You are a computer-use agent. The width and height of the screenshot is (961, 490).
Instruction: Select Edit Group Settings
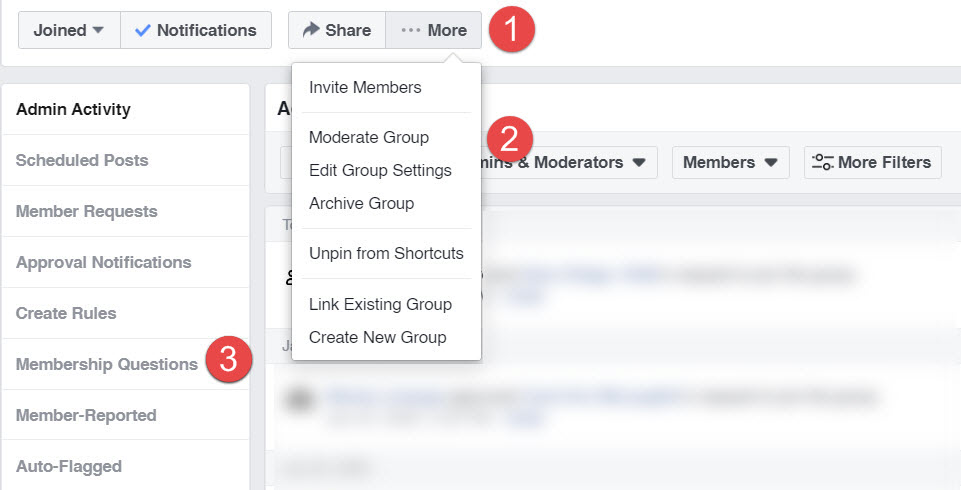point(381,170)
